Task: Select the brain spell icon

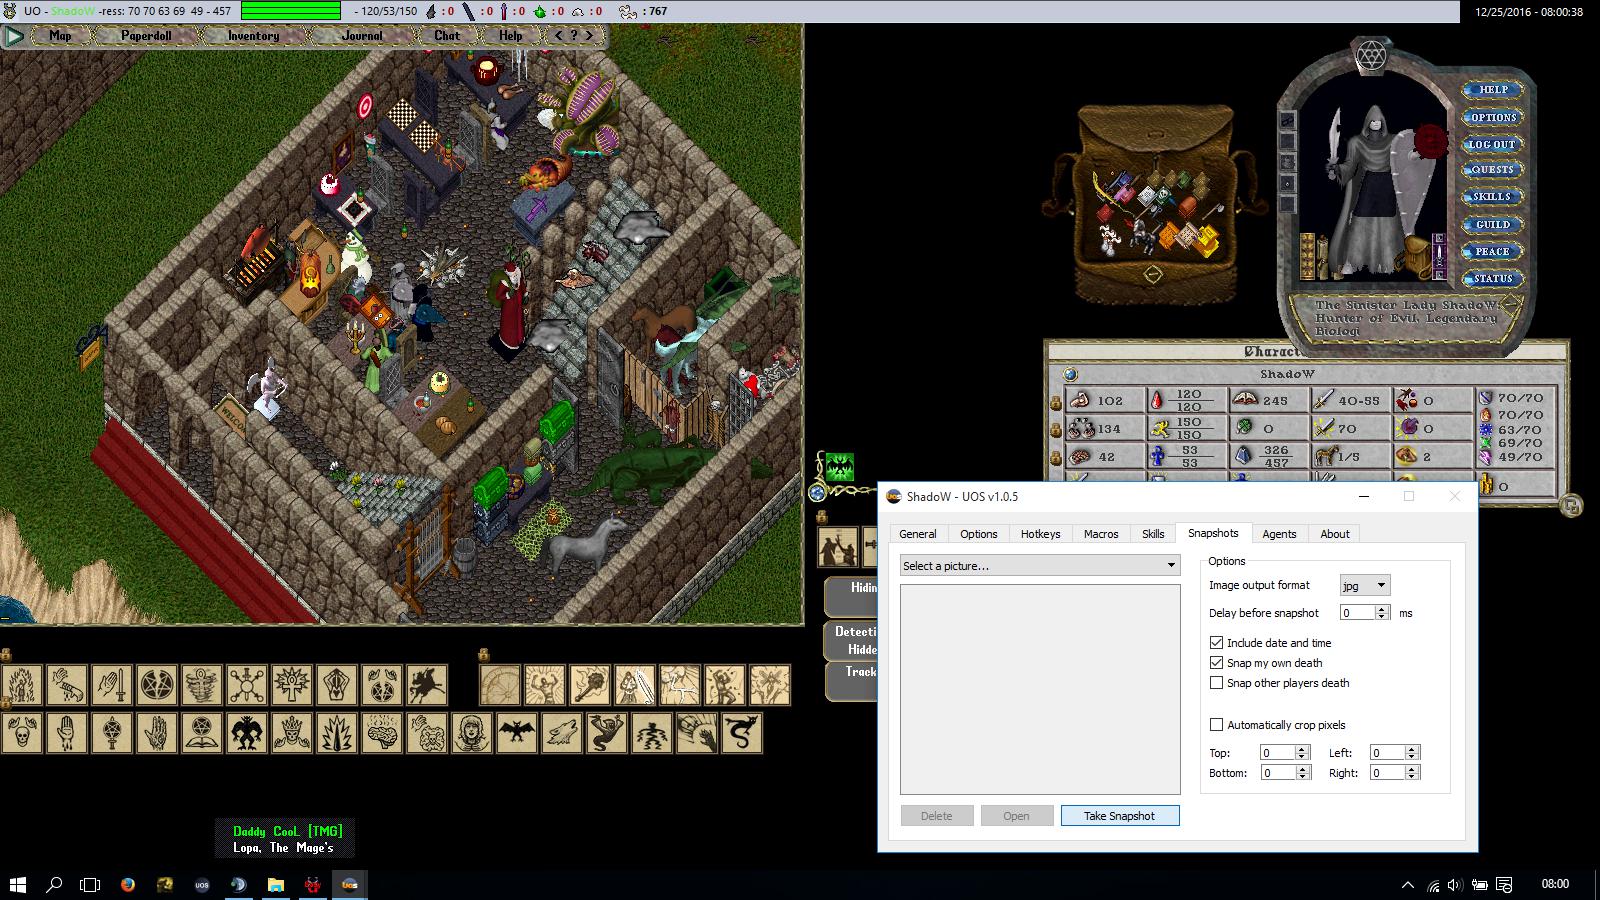Action: tap(382, 733)
